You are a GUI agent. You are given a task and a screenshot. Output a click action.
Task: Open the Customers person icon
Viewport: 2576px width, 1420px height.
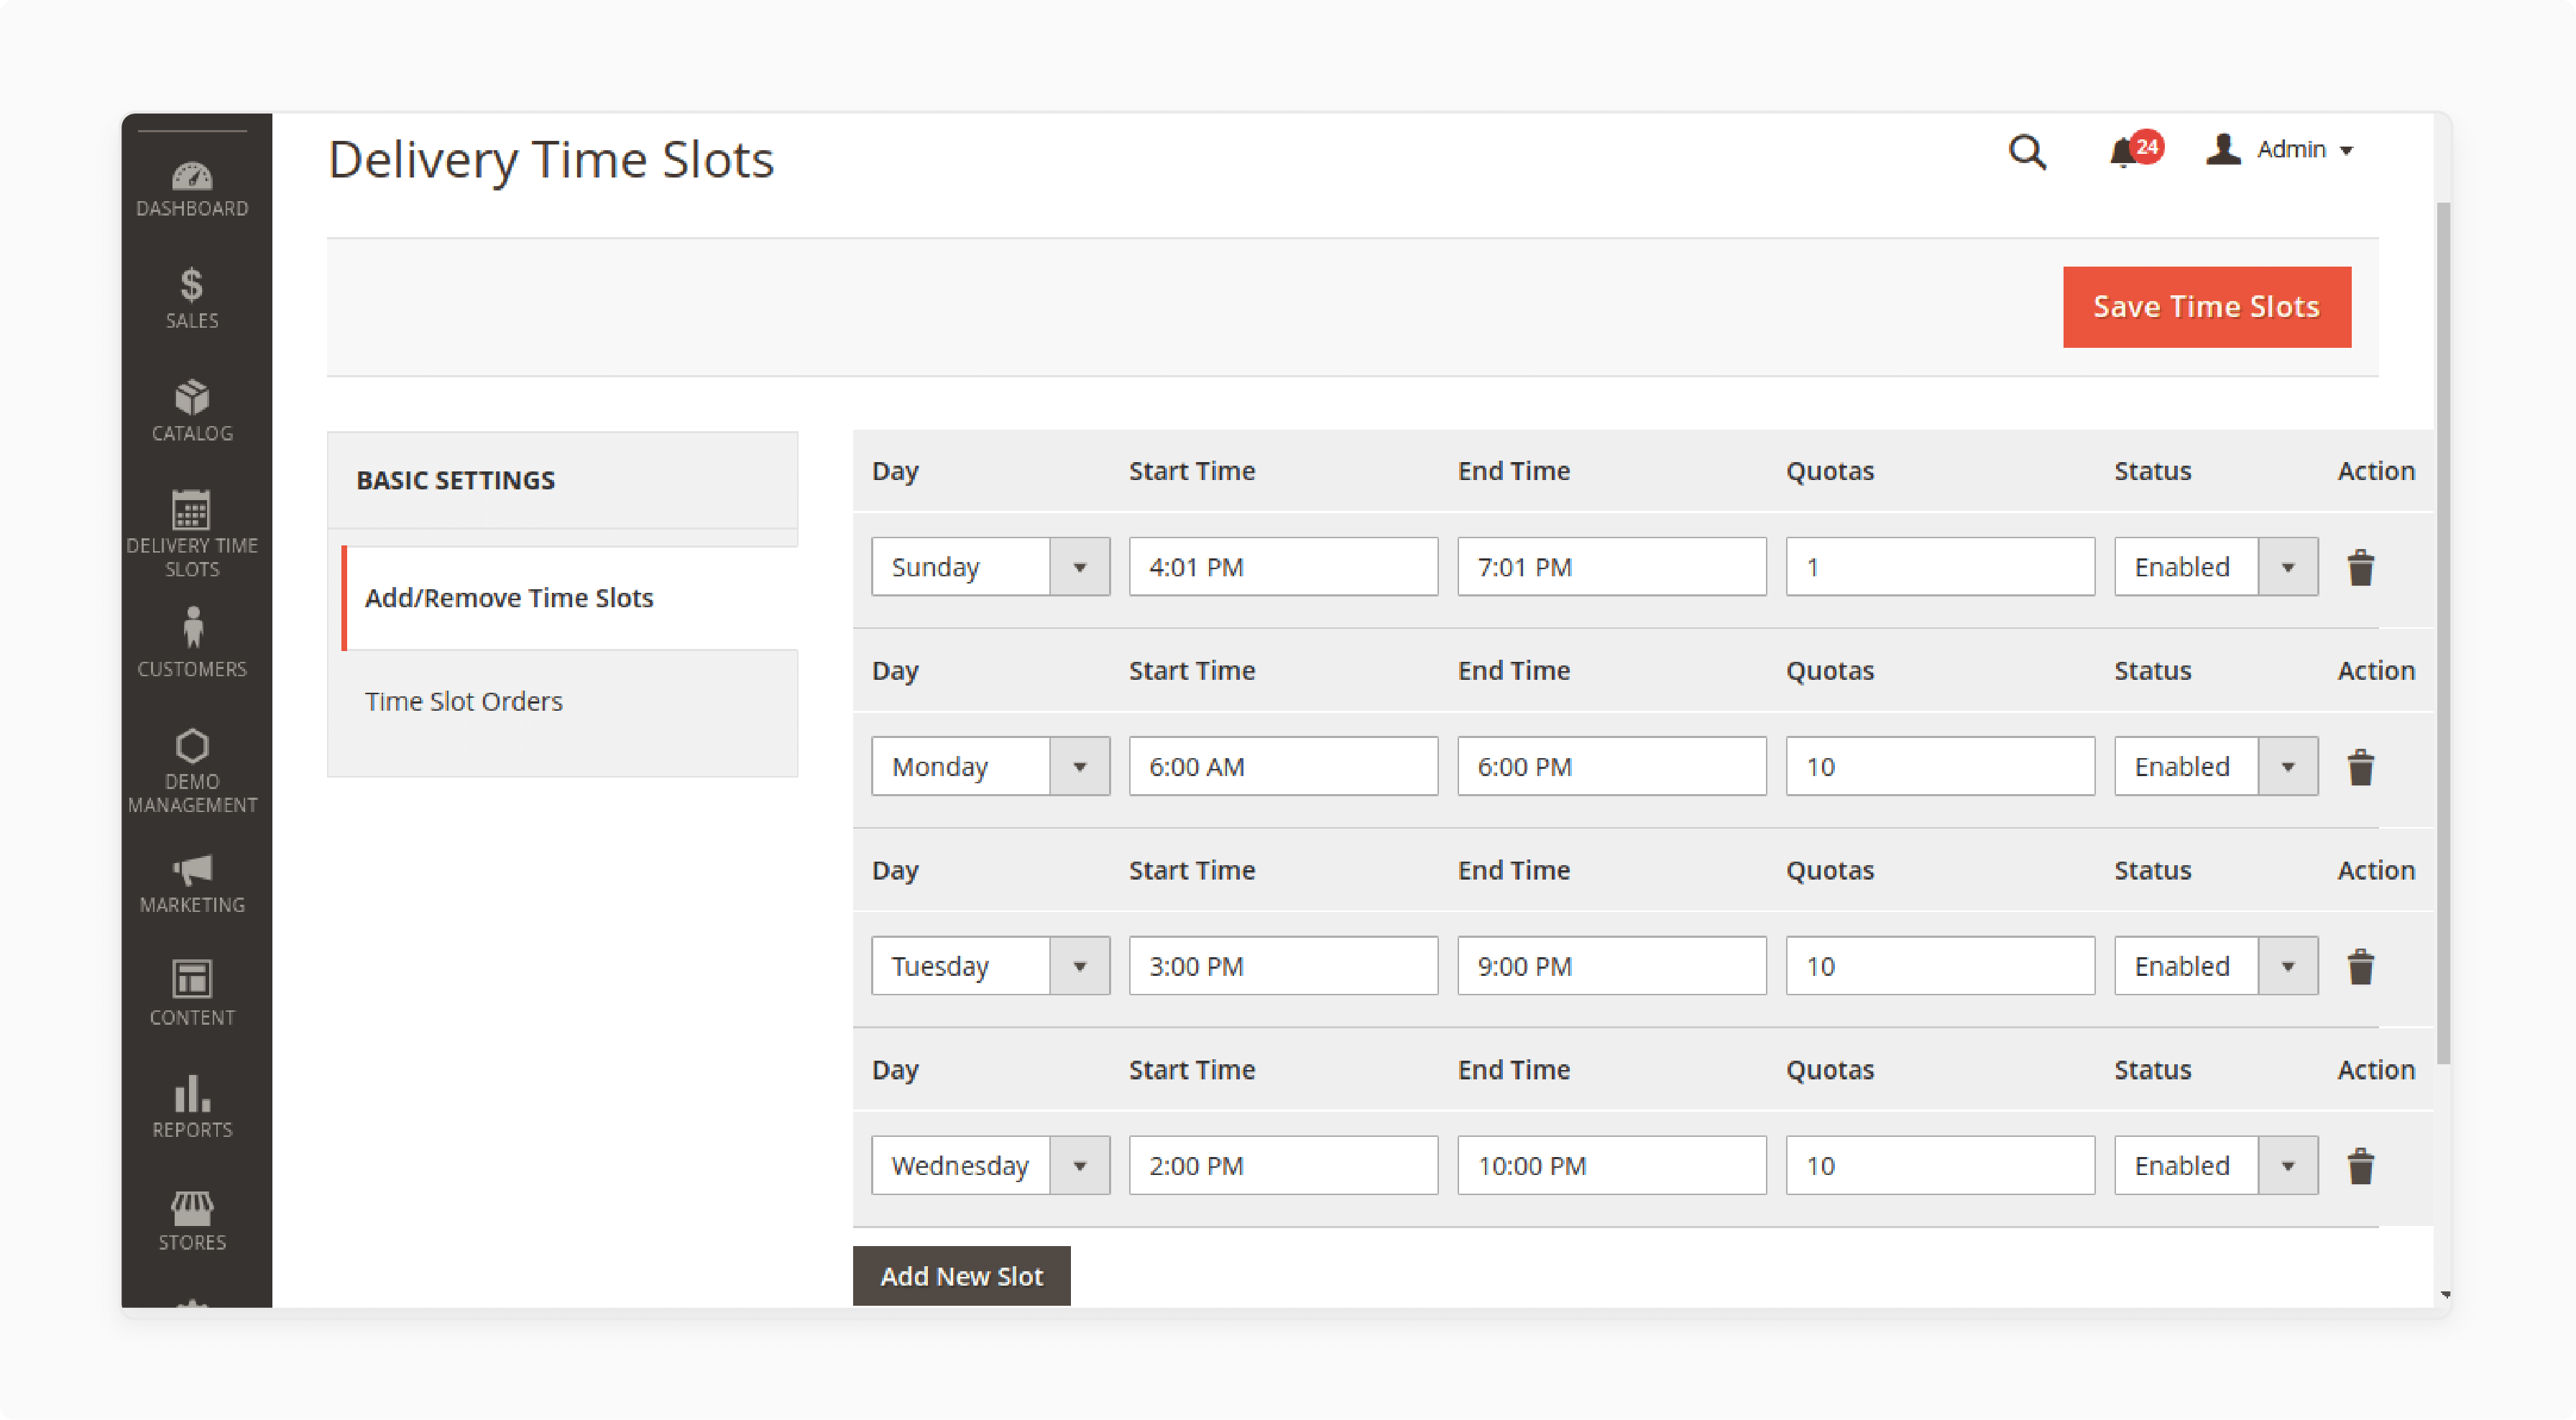[x=193, y=627]
